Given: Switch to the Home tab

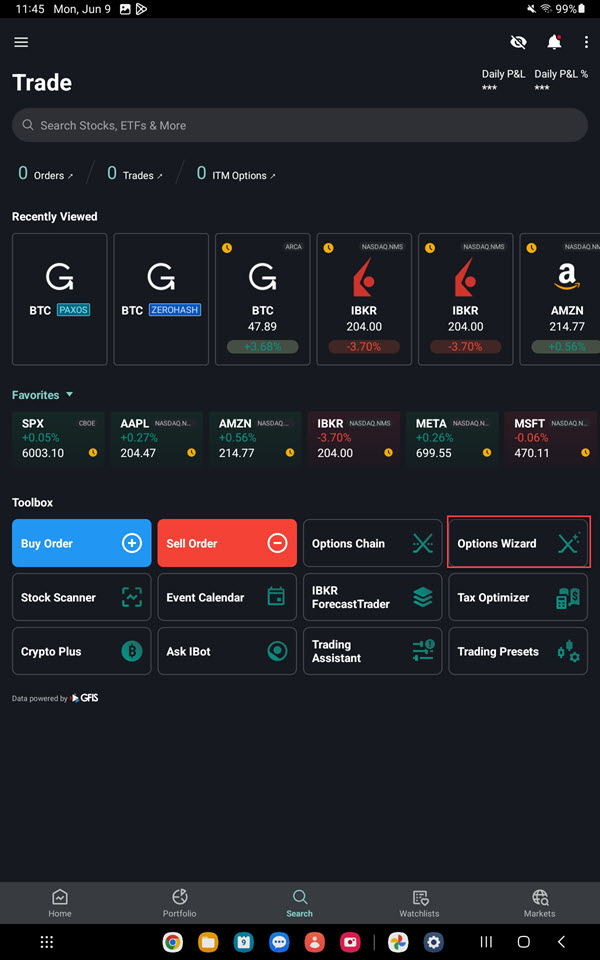Looking at the screenshot, I should pyautogui.click(x=60, y=903).
